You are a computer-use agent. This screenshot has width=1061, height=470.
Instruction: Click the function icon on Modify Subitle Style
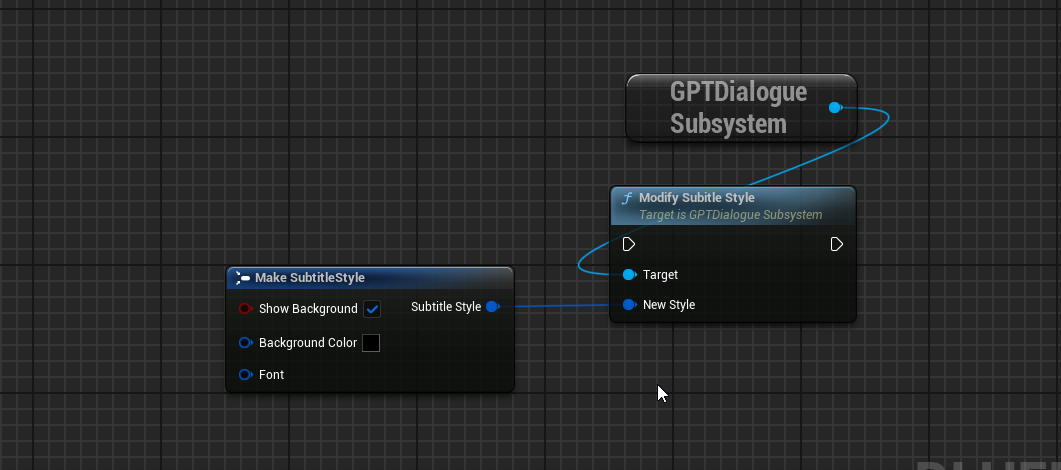pos(627,198)
